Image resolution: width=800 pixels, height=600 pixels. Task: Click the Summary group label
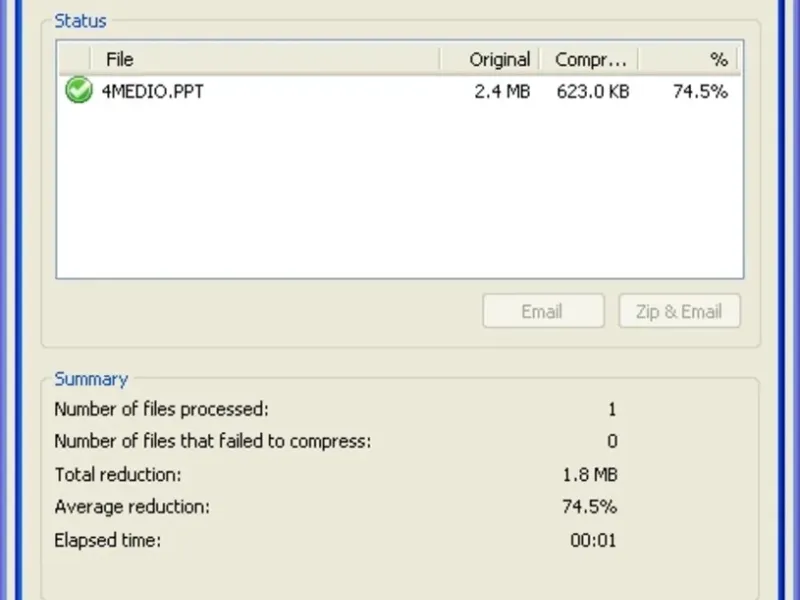point(91,379)
